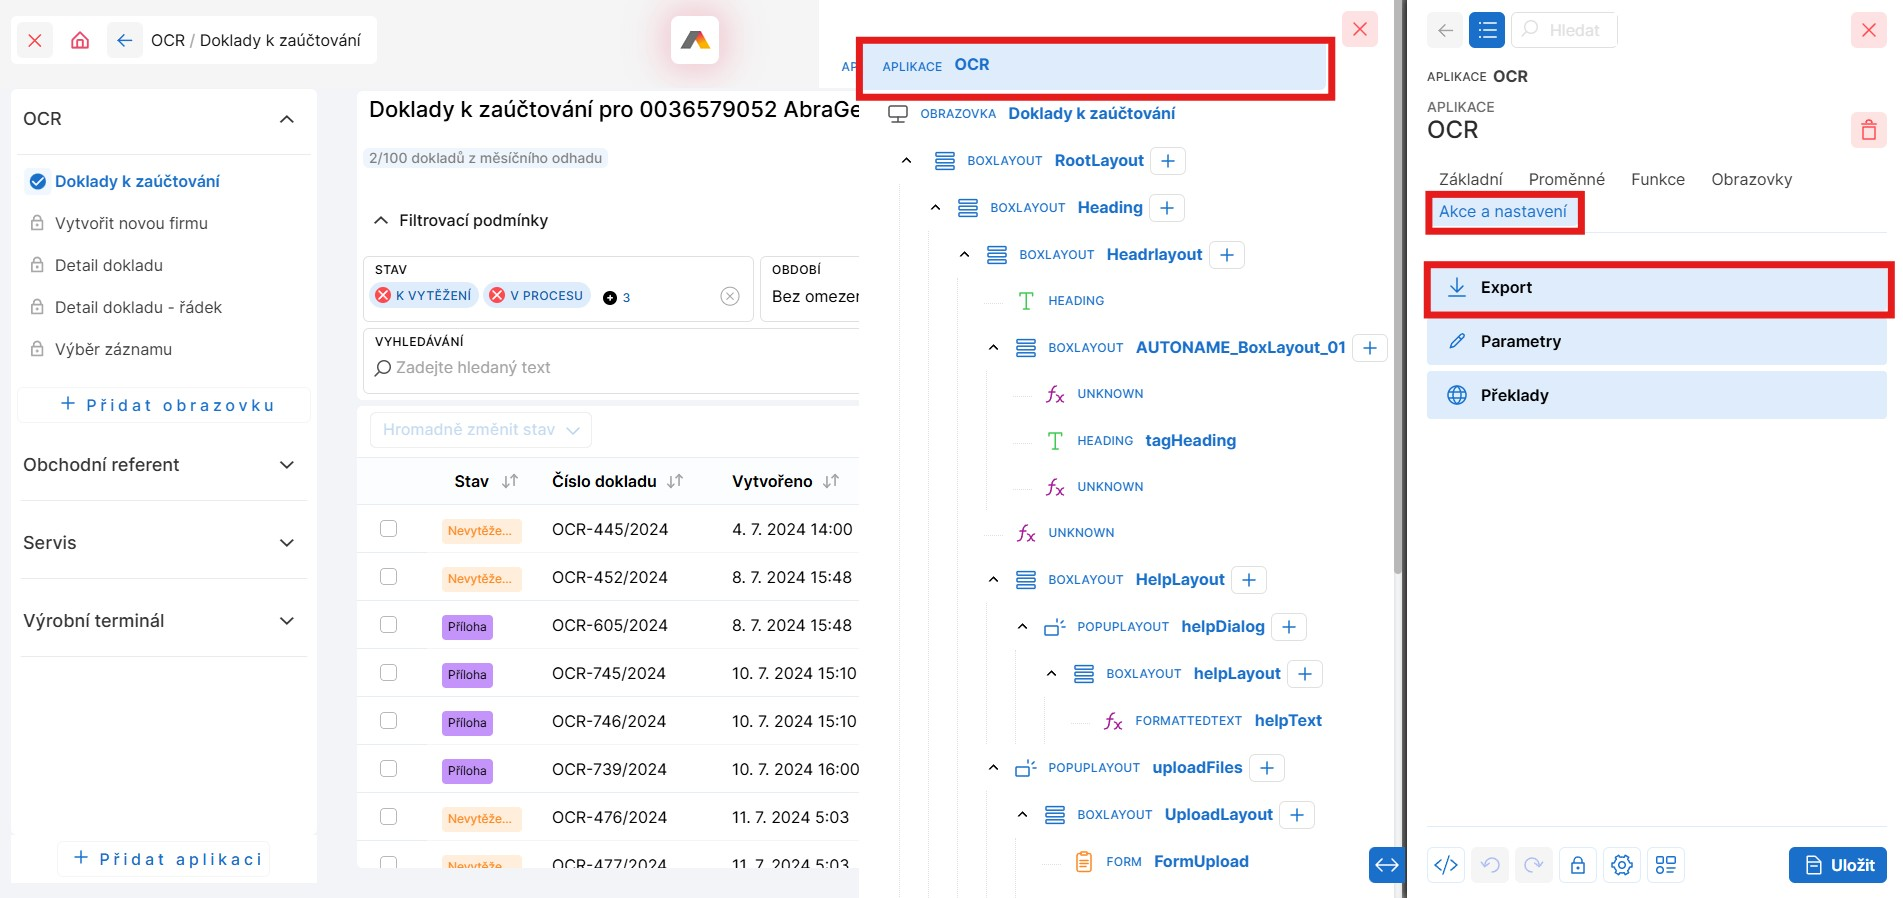The height and width of the screenshot is (898, 1903).
Task: Switch to the Základní tab
Action: (x=1470, y=180)
